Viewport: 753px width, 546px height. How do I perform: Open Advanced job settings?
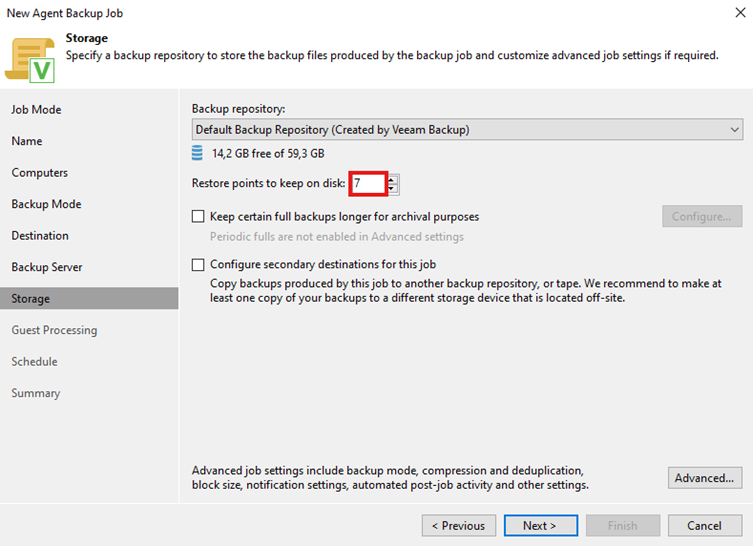coord(704,478)
